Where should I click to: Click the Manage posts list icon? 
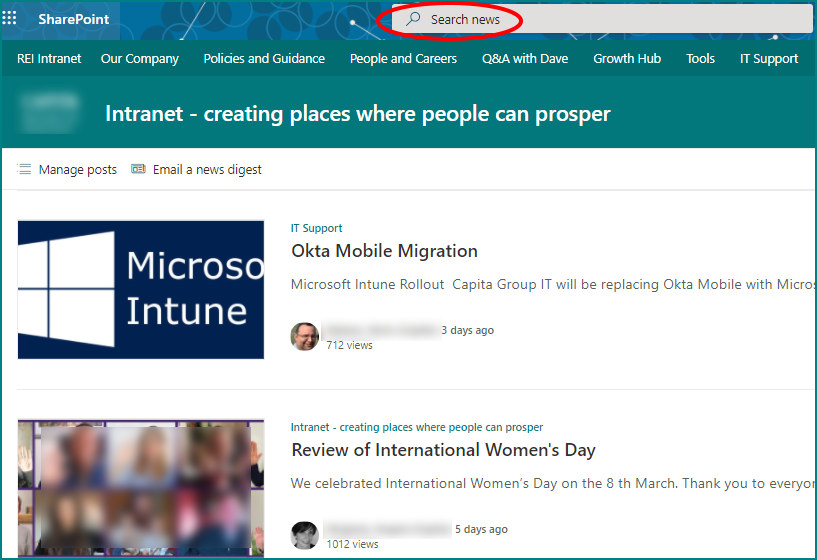point(24,169)
